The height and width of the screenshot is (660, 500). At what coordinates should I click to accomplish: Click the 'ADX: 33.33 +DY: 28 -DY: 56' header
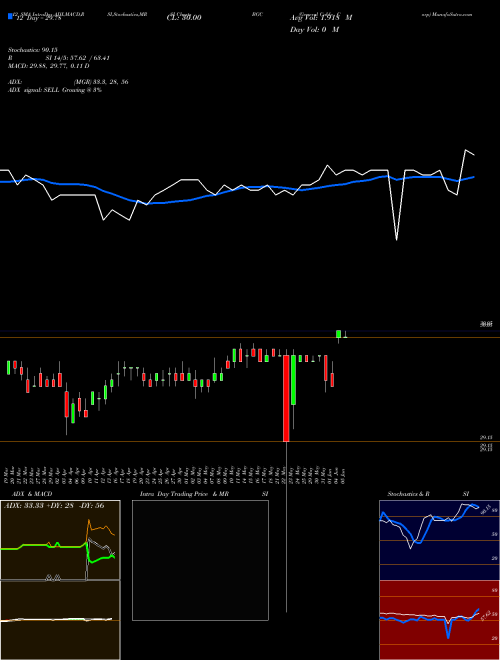pos(54,506)
